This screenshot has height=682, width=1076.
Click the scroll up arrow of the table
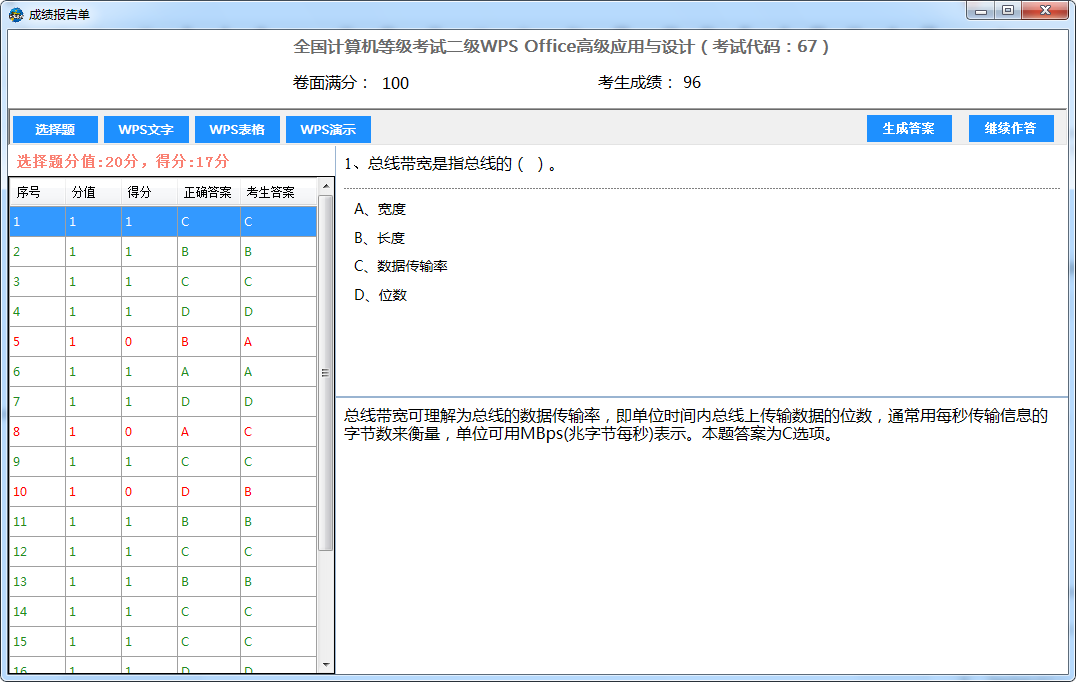(x=326, y=187)
